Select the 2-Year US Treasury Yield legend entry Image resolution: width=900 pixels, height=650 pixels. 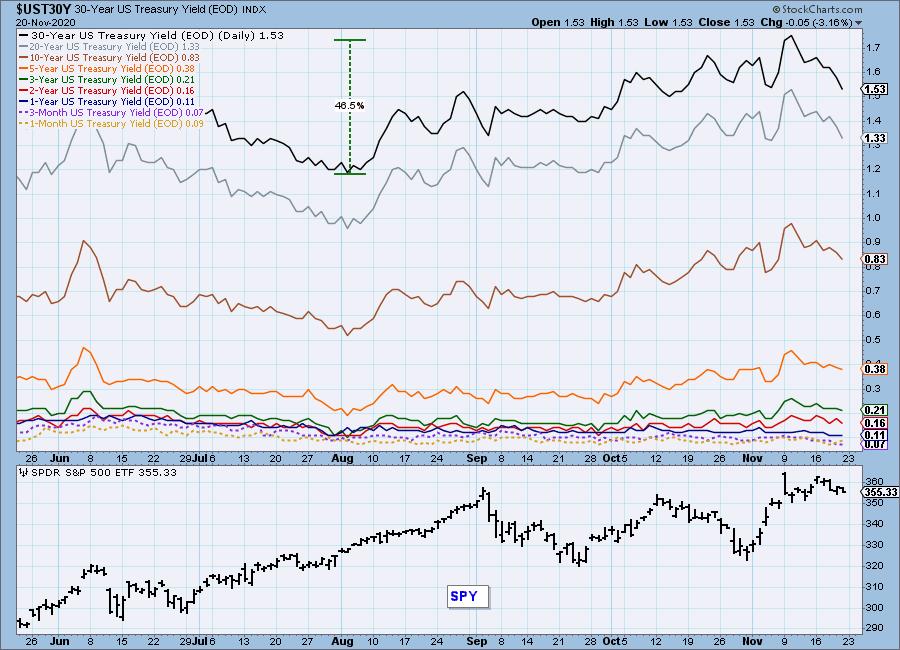107,90
